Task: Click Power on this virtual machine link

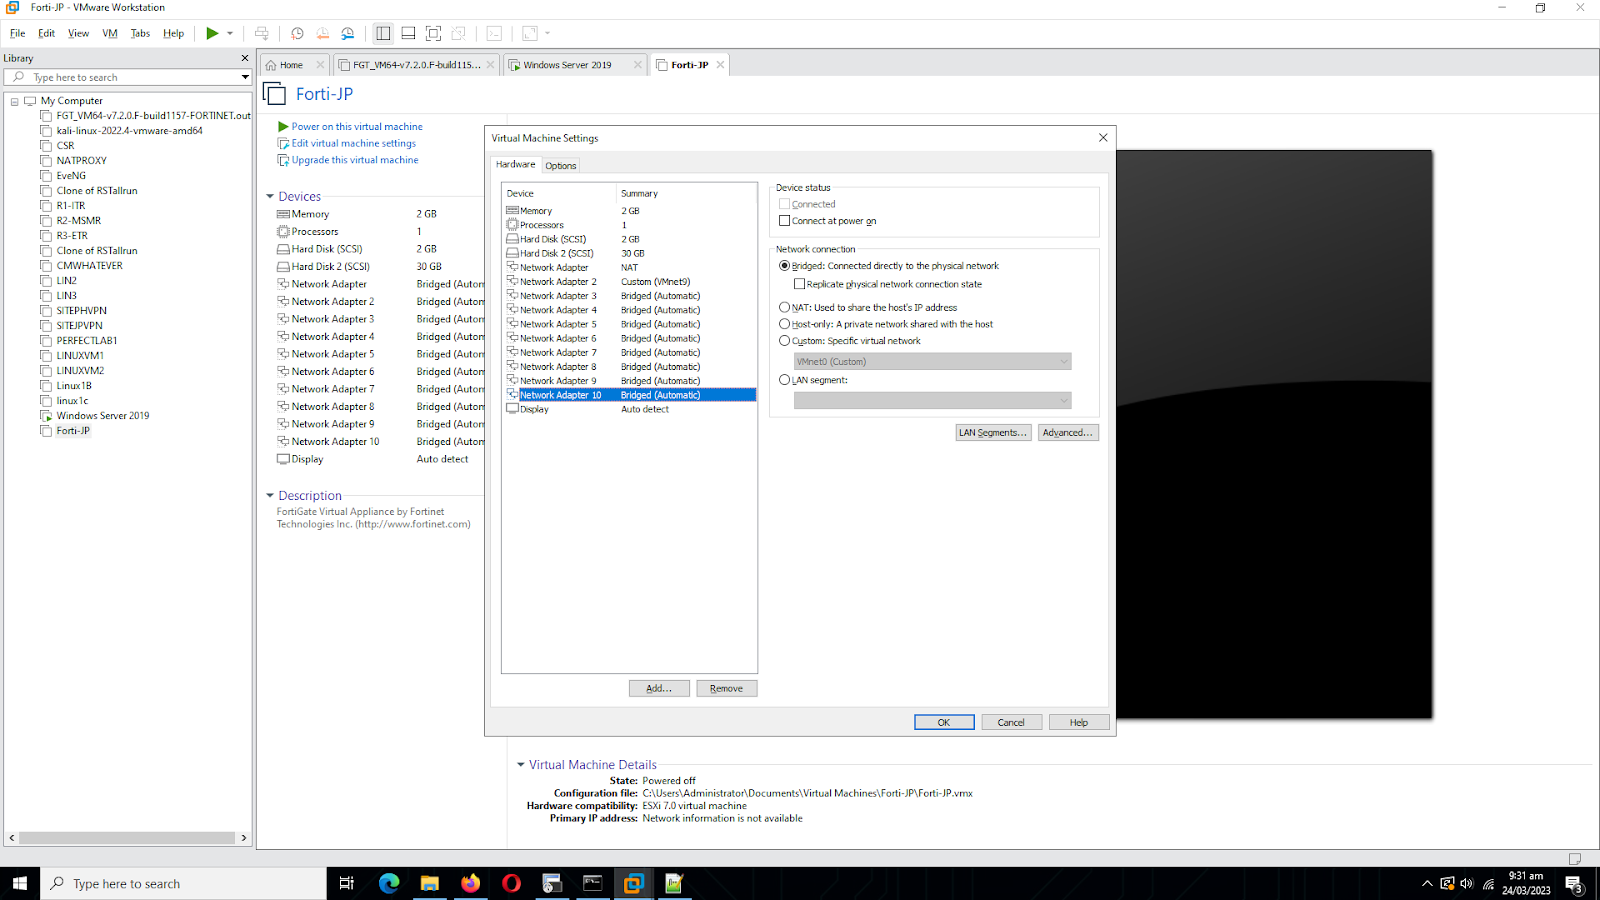Action: coord(357,127)
